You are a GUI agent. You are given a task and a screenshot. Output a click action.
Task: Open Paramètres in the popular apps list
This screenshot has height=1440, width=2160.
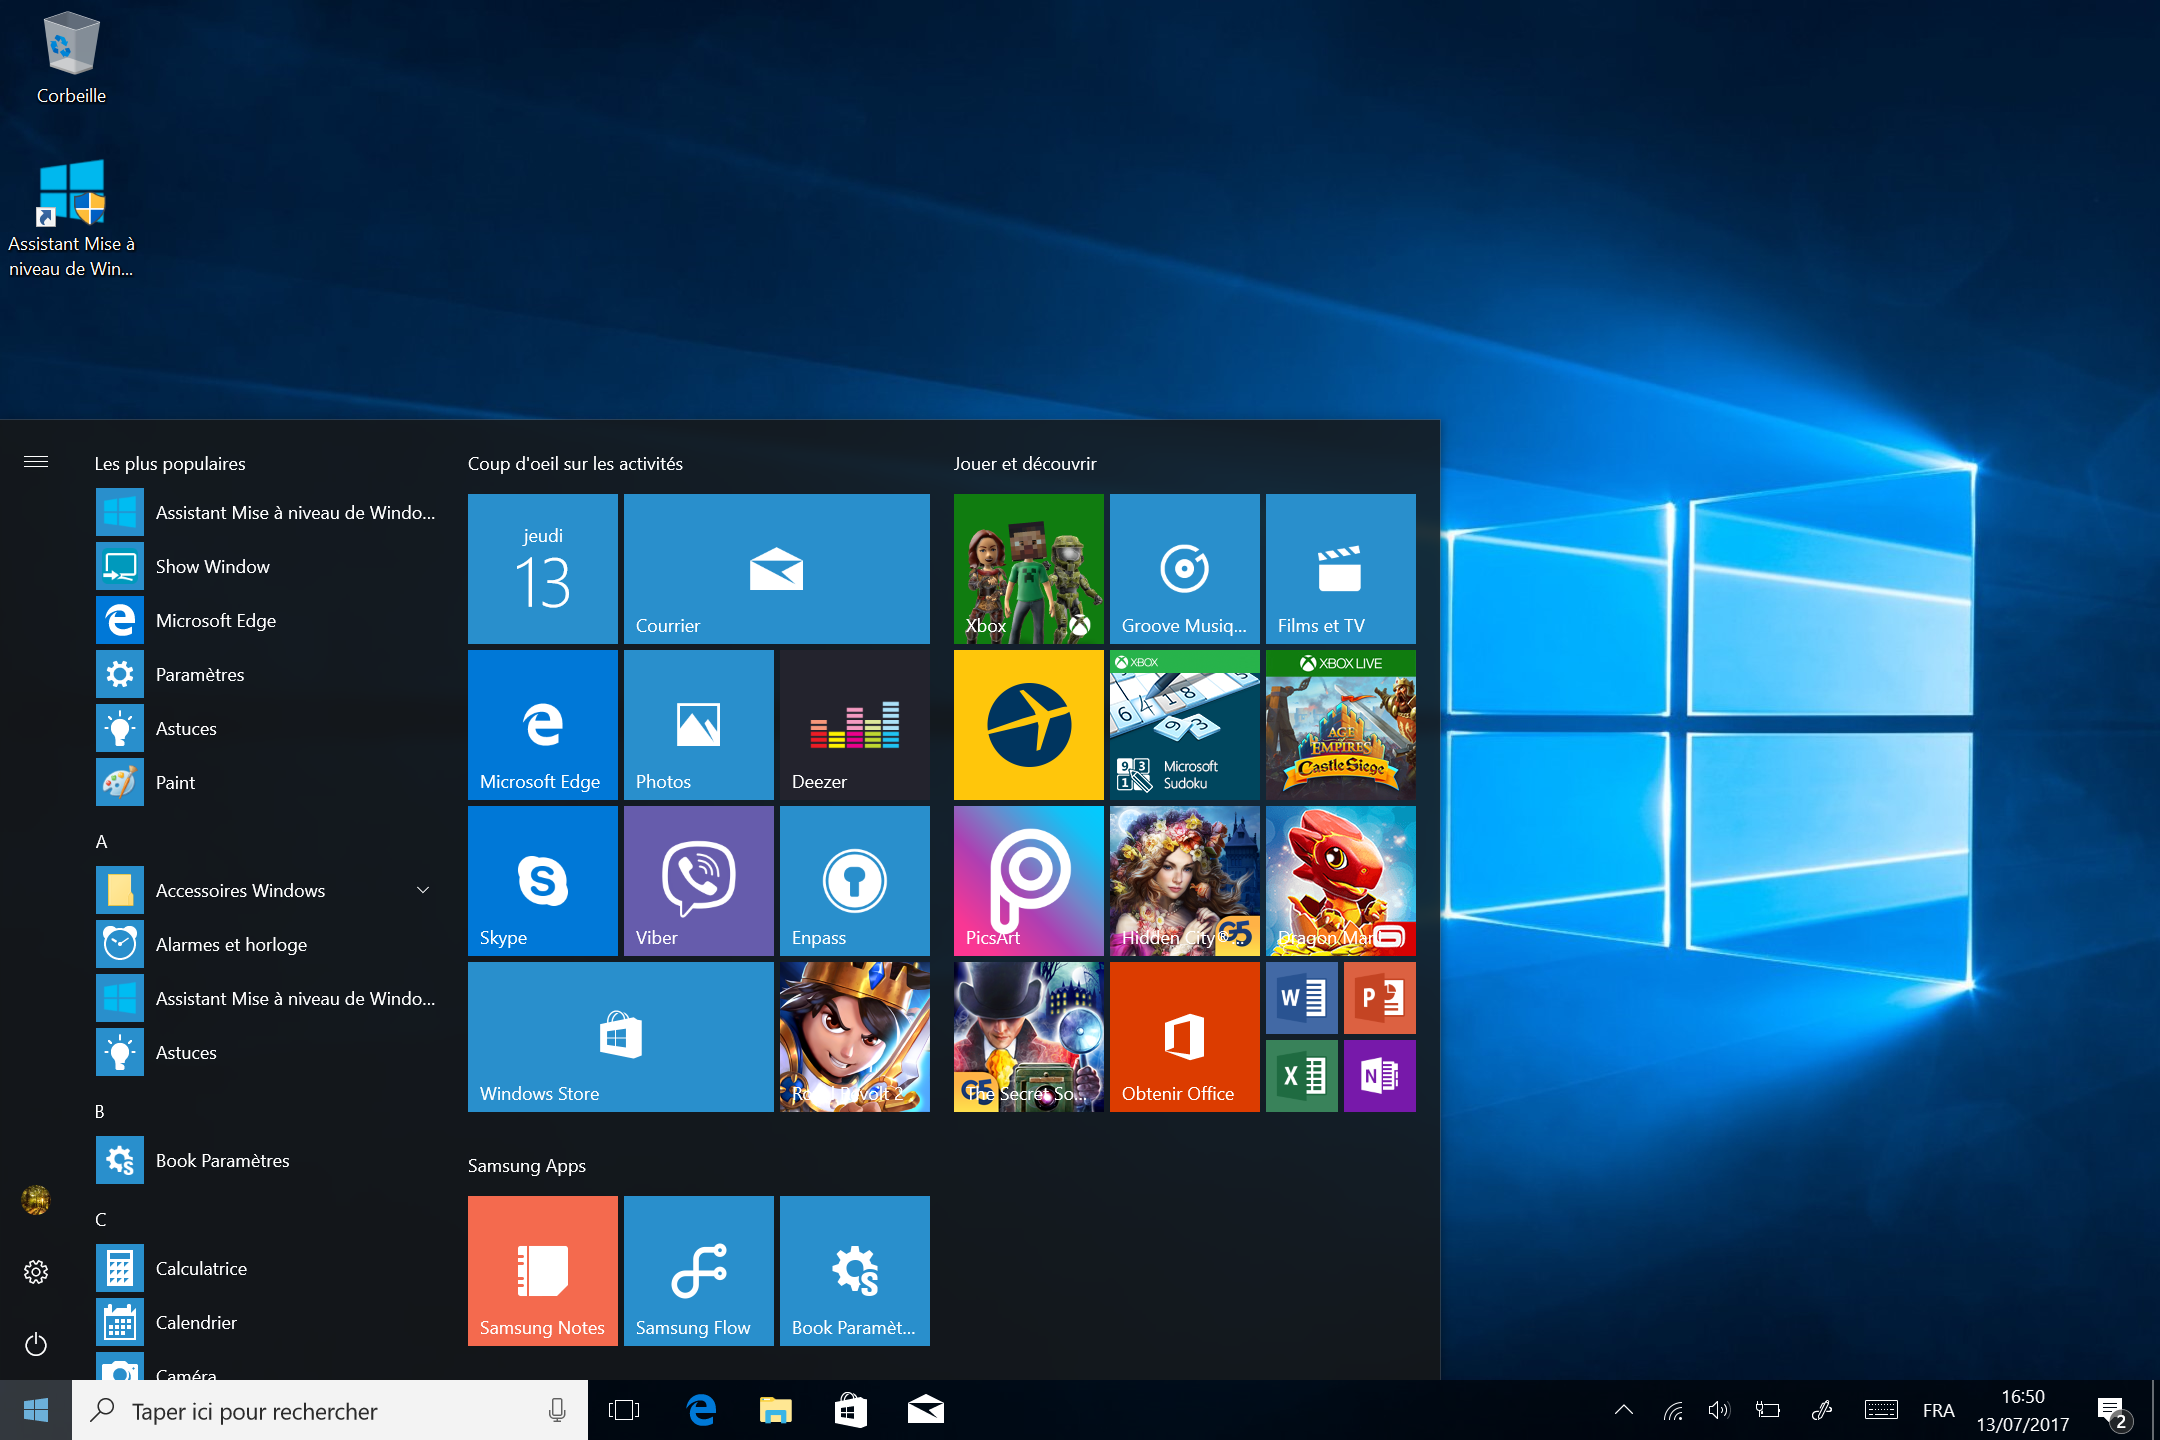point(268,674)
